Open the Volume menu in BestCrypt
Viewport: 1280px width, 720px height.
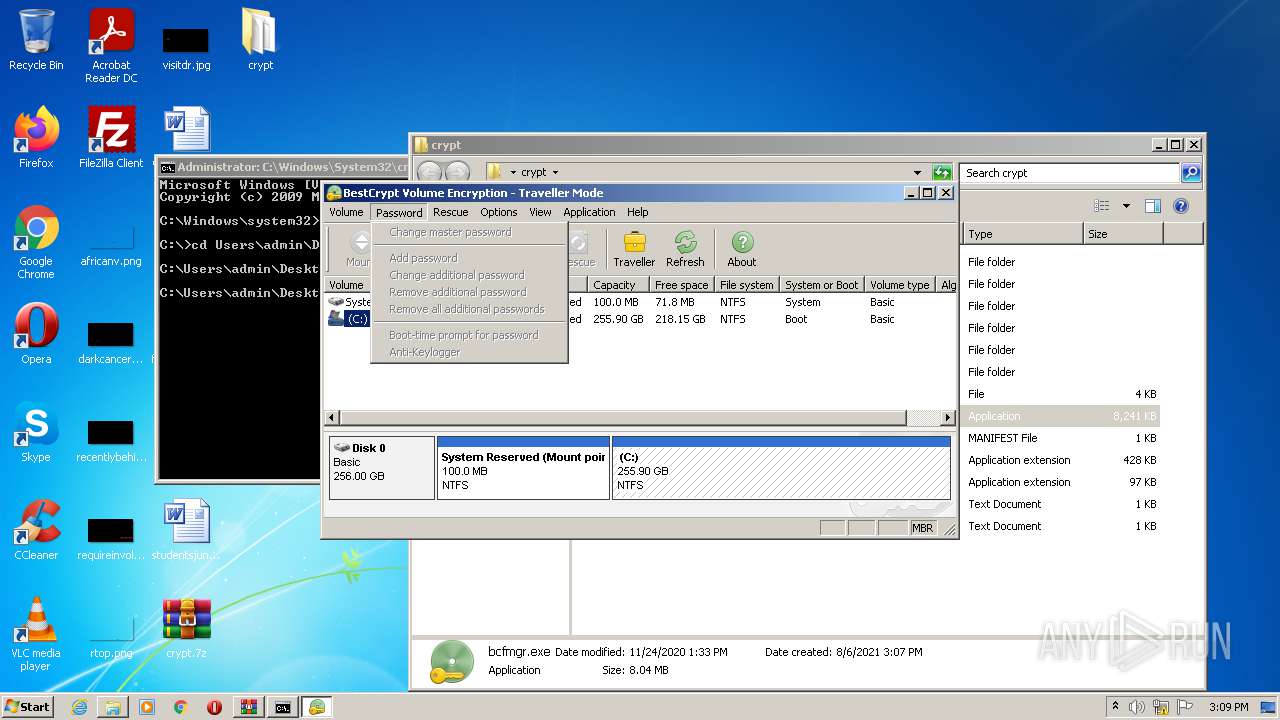(346, 212)
